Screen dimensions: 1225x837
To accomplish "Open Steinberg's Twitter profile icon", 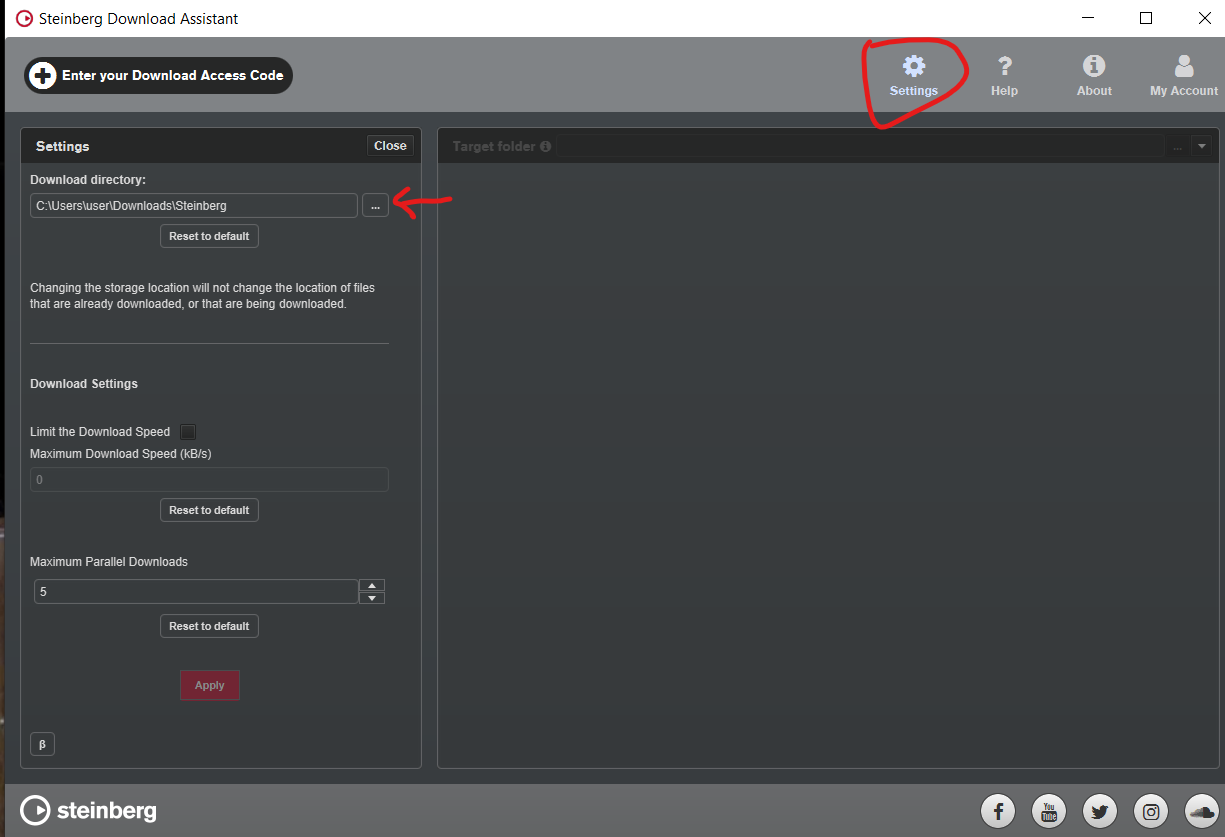I will (1100, 811).
